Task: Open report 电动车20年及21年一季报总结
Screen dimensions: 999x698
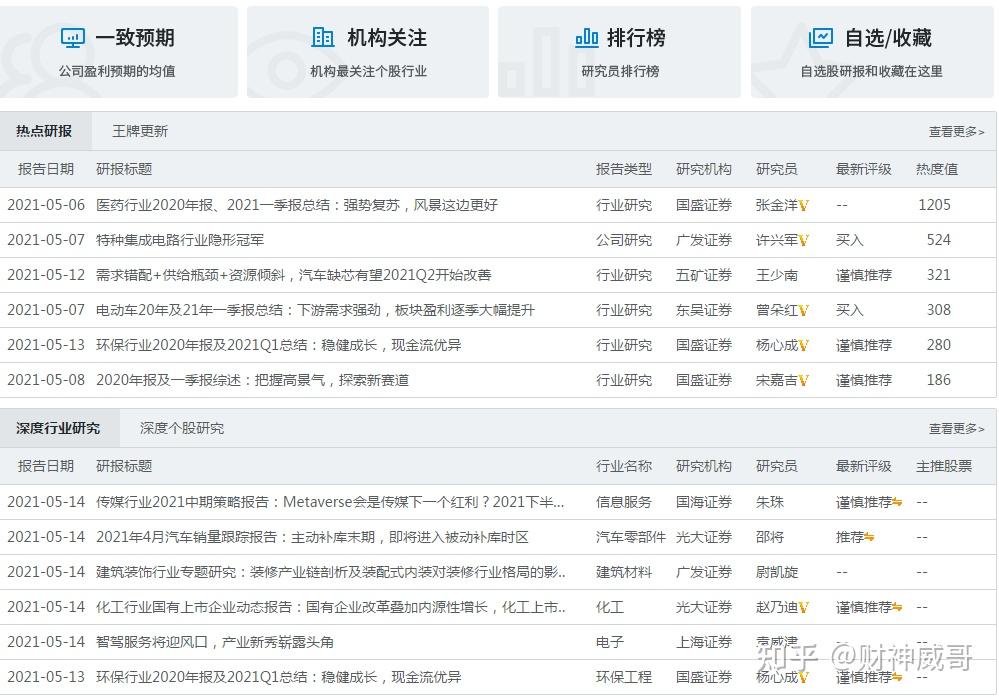Action: (x=315, y=310)
